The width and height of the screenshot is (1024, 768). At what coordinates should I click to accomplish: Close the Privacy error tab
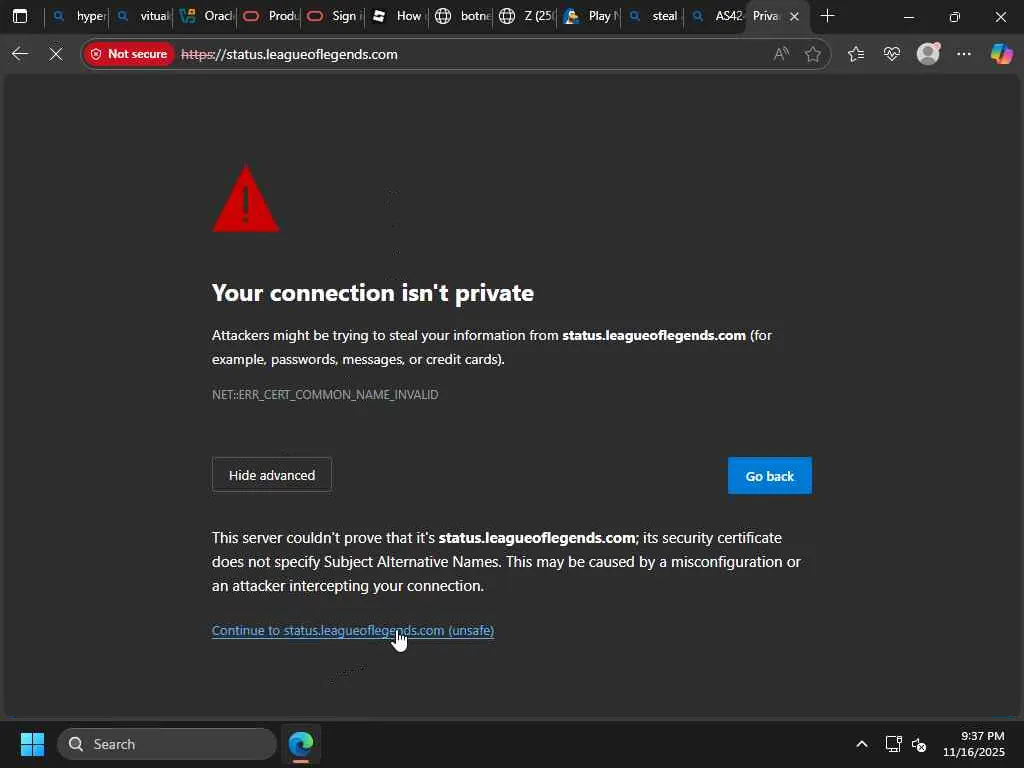point(794,16)
